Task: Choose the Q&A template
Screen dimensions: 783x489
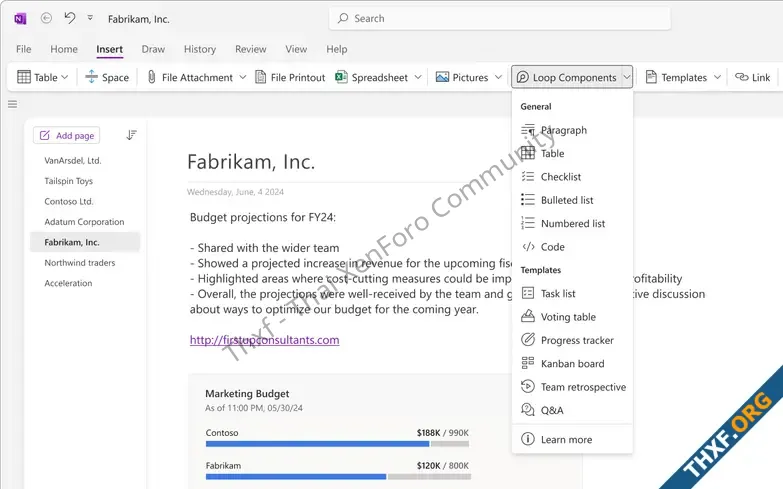Action: [572, 410]
